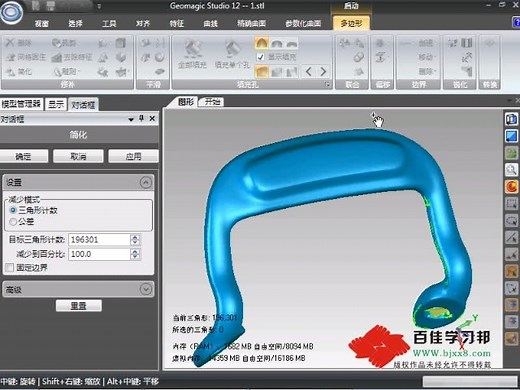Click the orange circular icon in right sidebar
The width and height of the screenshot is (520, 390).
511,186
